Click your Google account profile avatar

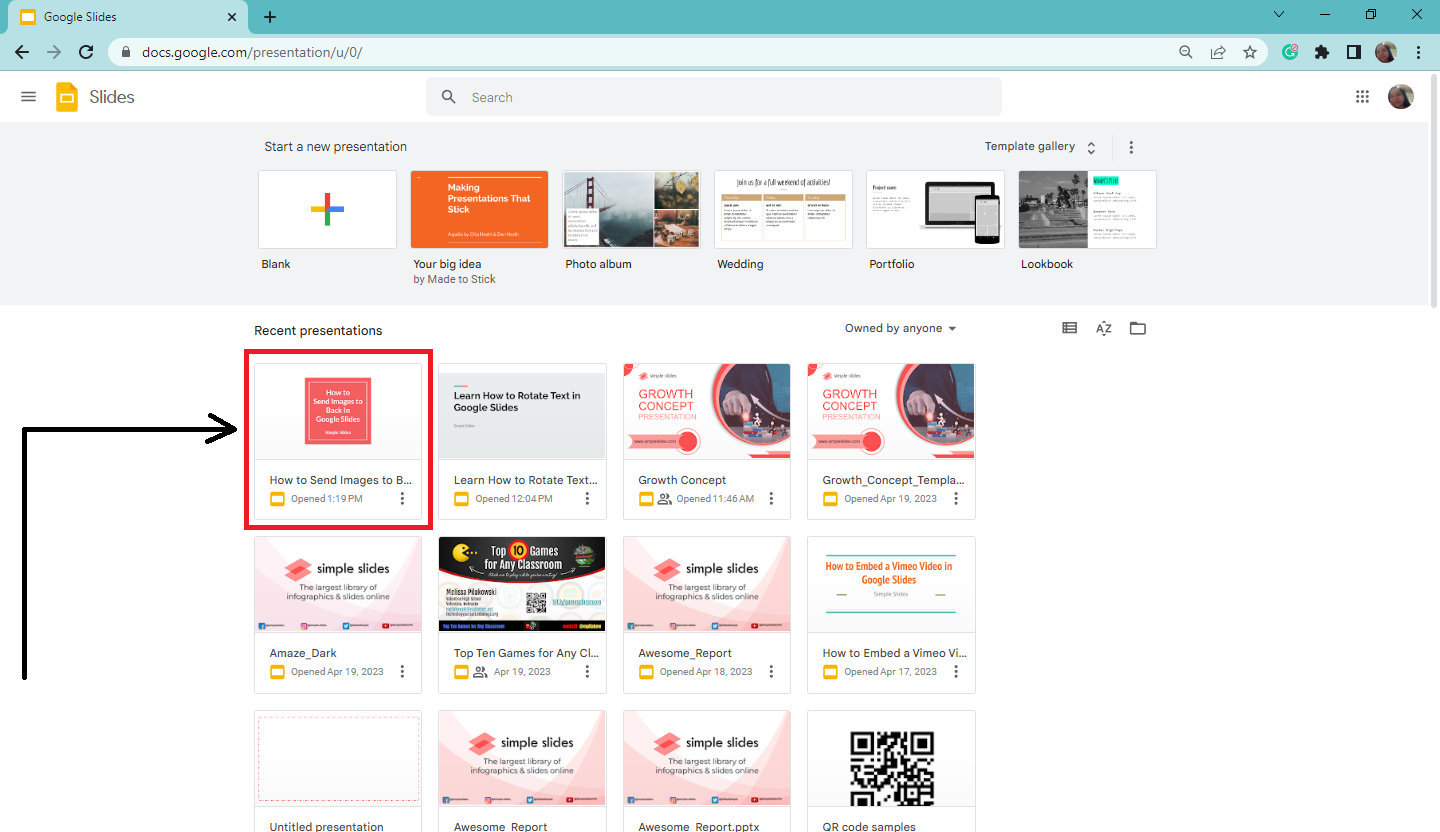pos(1401,96)
